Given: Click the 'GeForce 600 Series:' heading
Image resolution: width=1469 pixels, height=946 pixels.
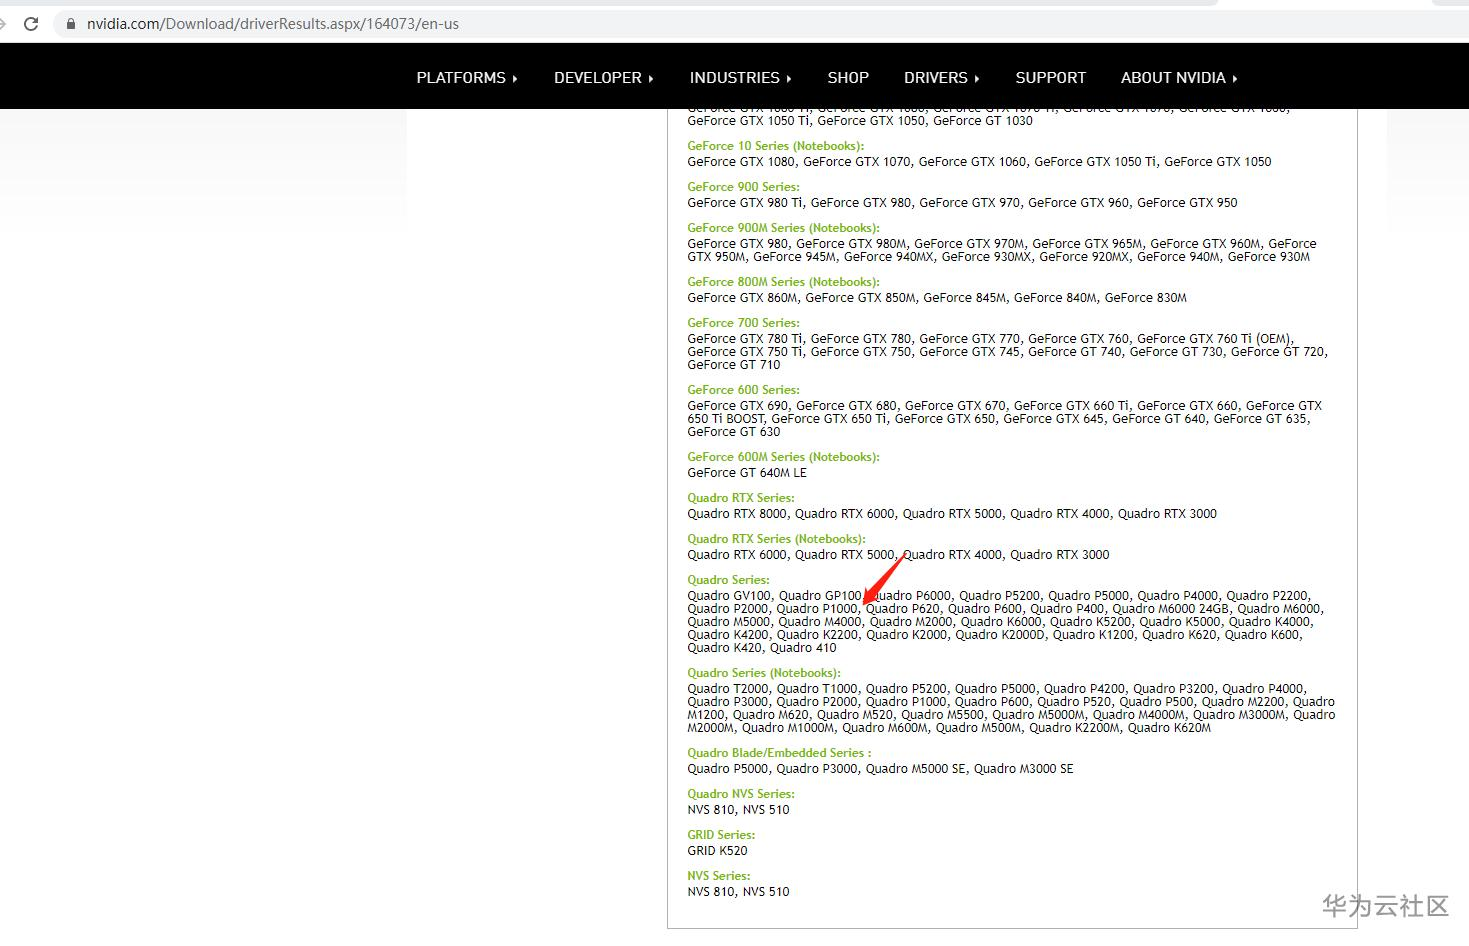Looking at the screenshot, I should 744,390.
